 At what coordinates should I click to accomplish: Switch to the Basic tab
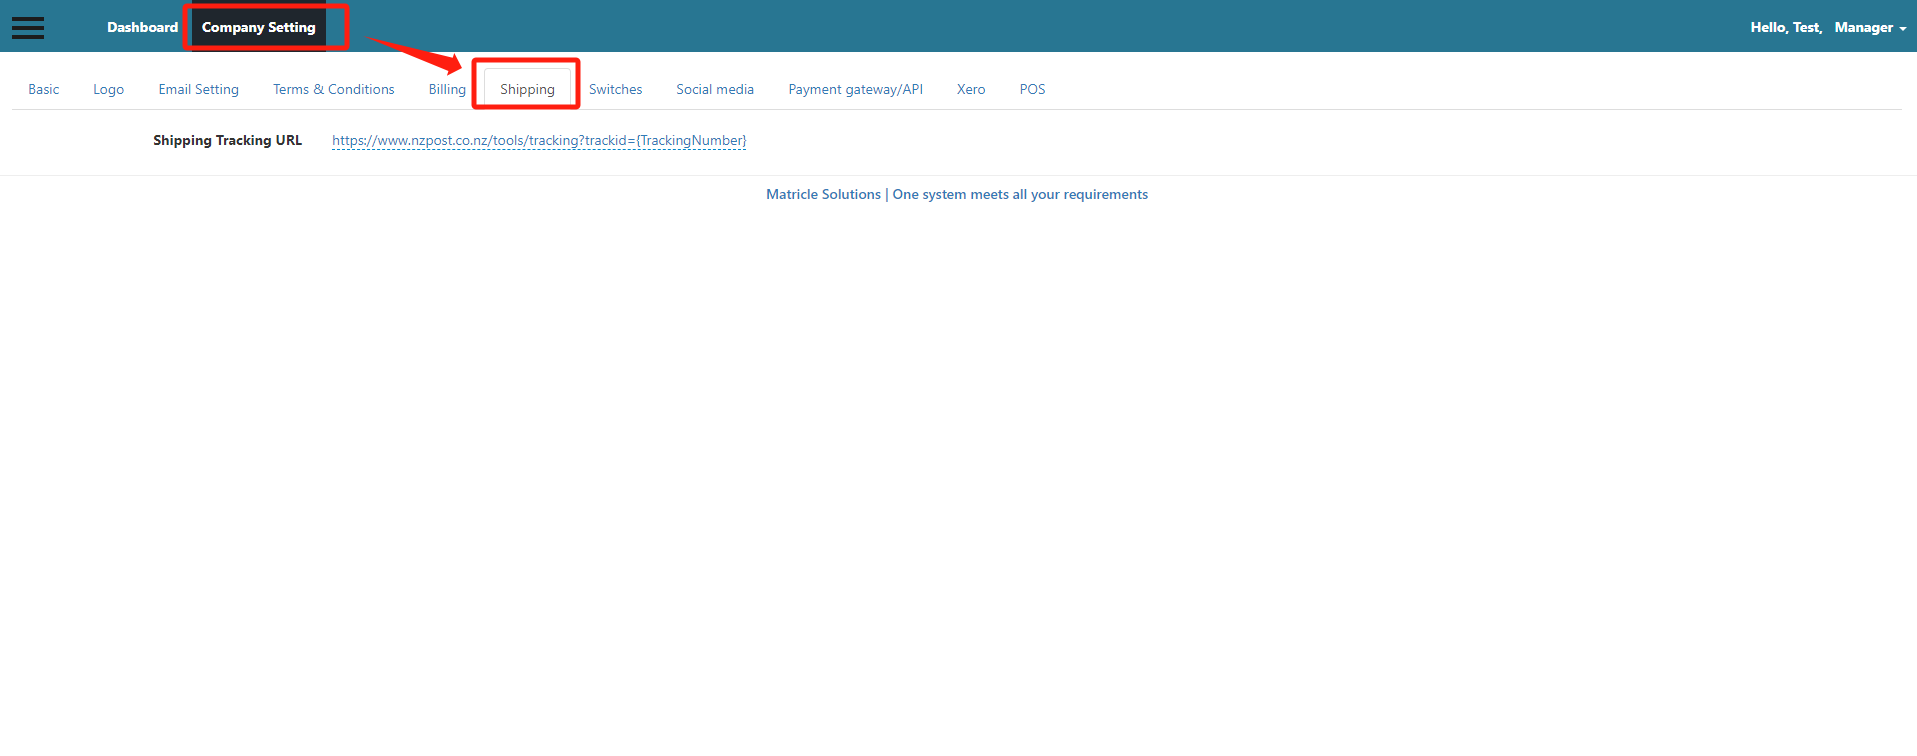point(44,89)
